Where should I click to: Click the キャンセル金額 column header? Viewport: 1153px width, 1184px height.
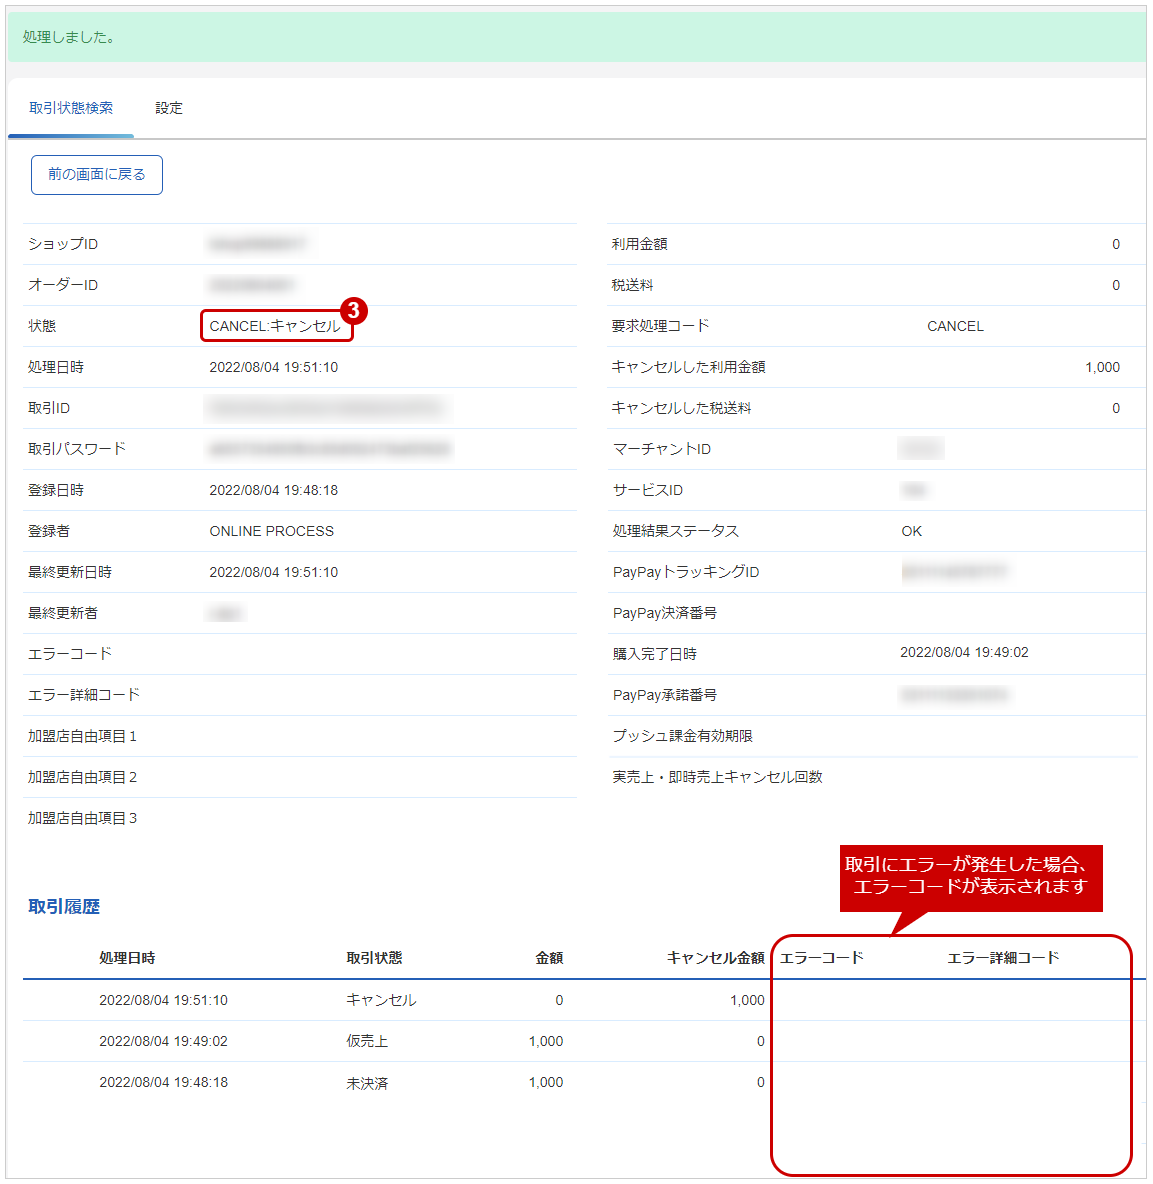tap(716, 957)
